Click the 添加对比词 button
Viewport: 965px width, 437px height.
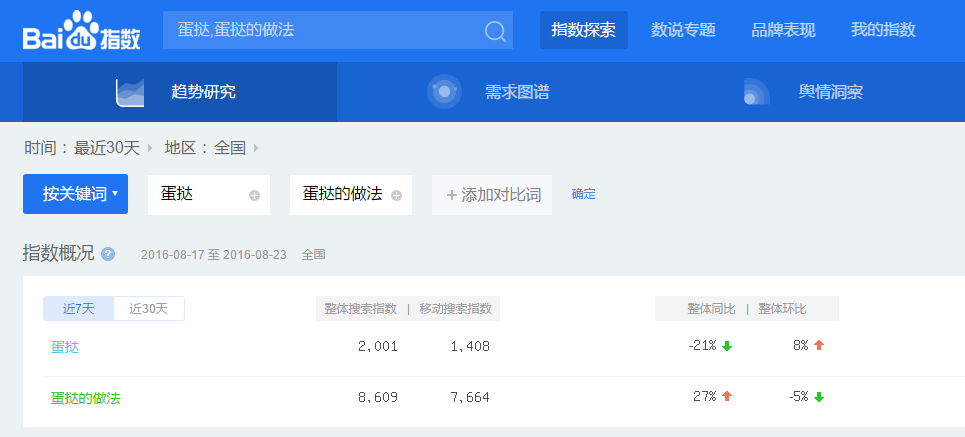(x=492, y=195)
